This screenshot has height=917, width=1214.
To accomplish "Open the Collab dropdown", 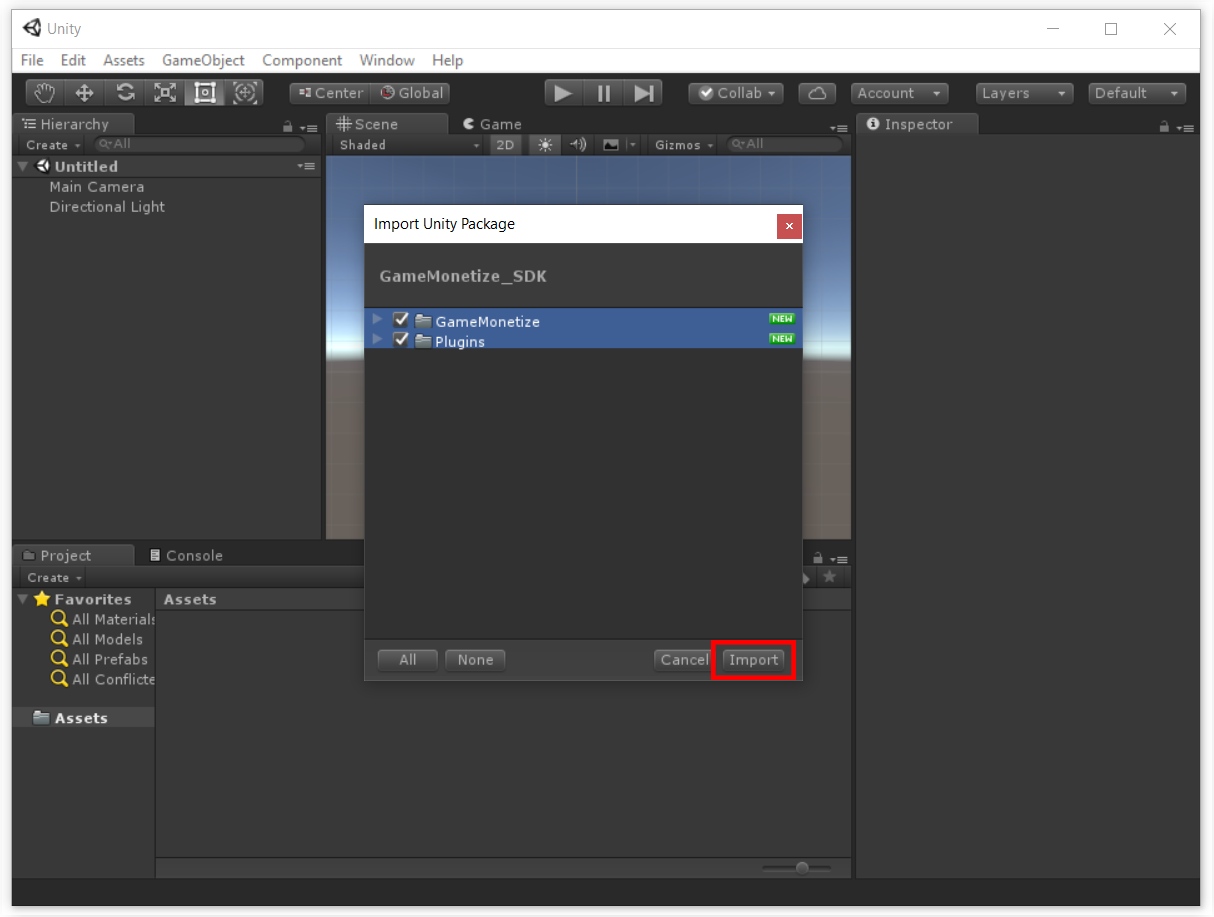I will click(x=736, y=93).
